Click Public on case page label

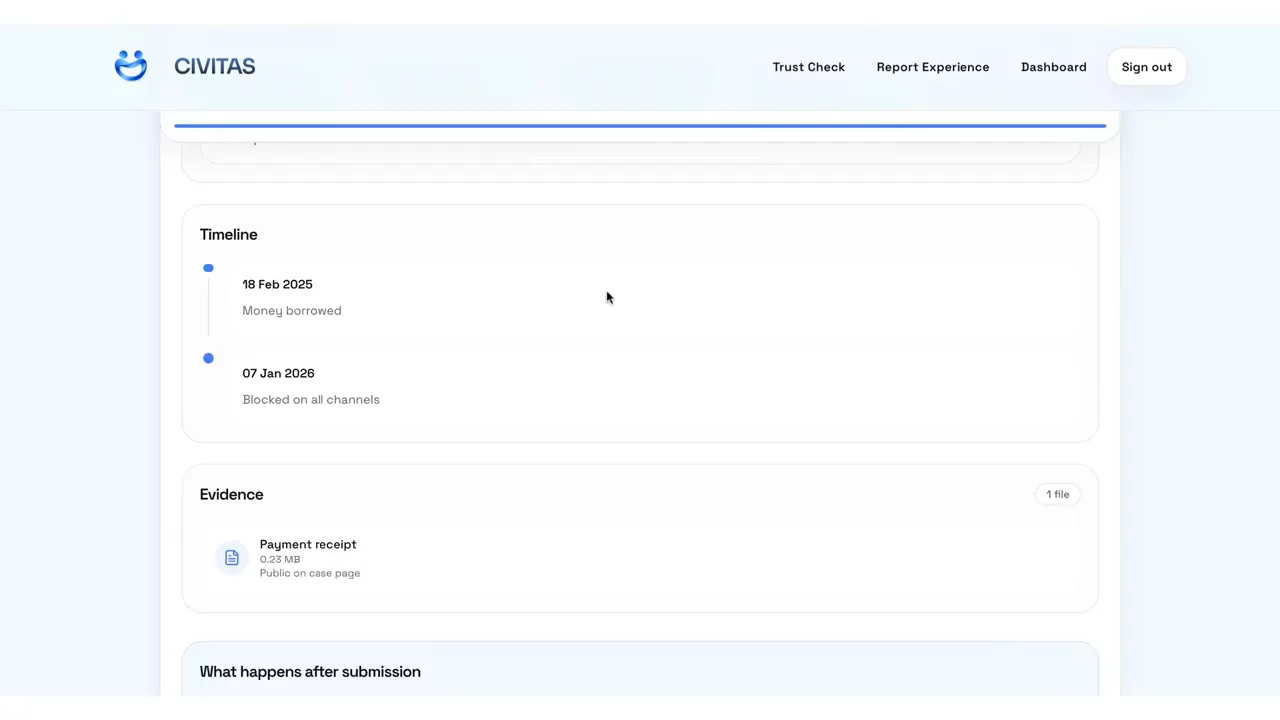point(310,573)
